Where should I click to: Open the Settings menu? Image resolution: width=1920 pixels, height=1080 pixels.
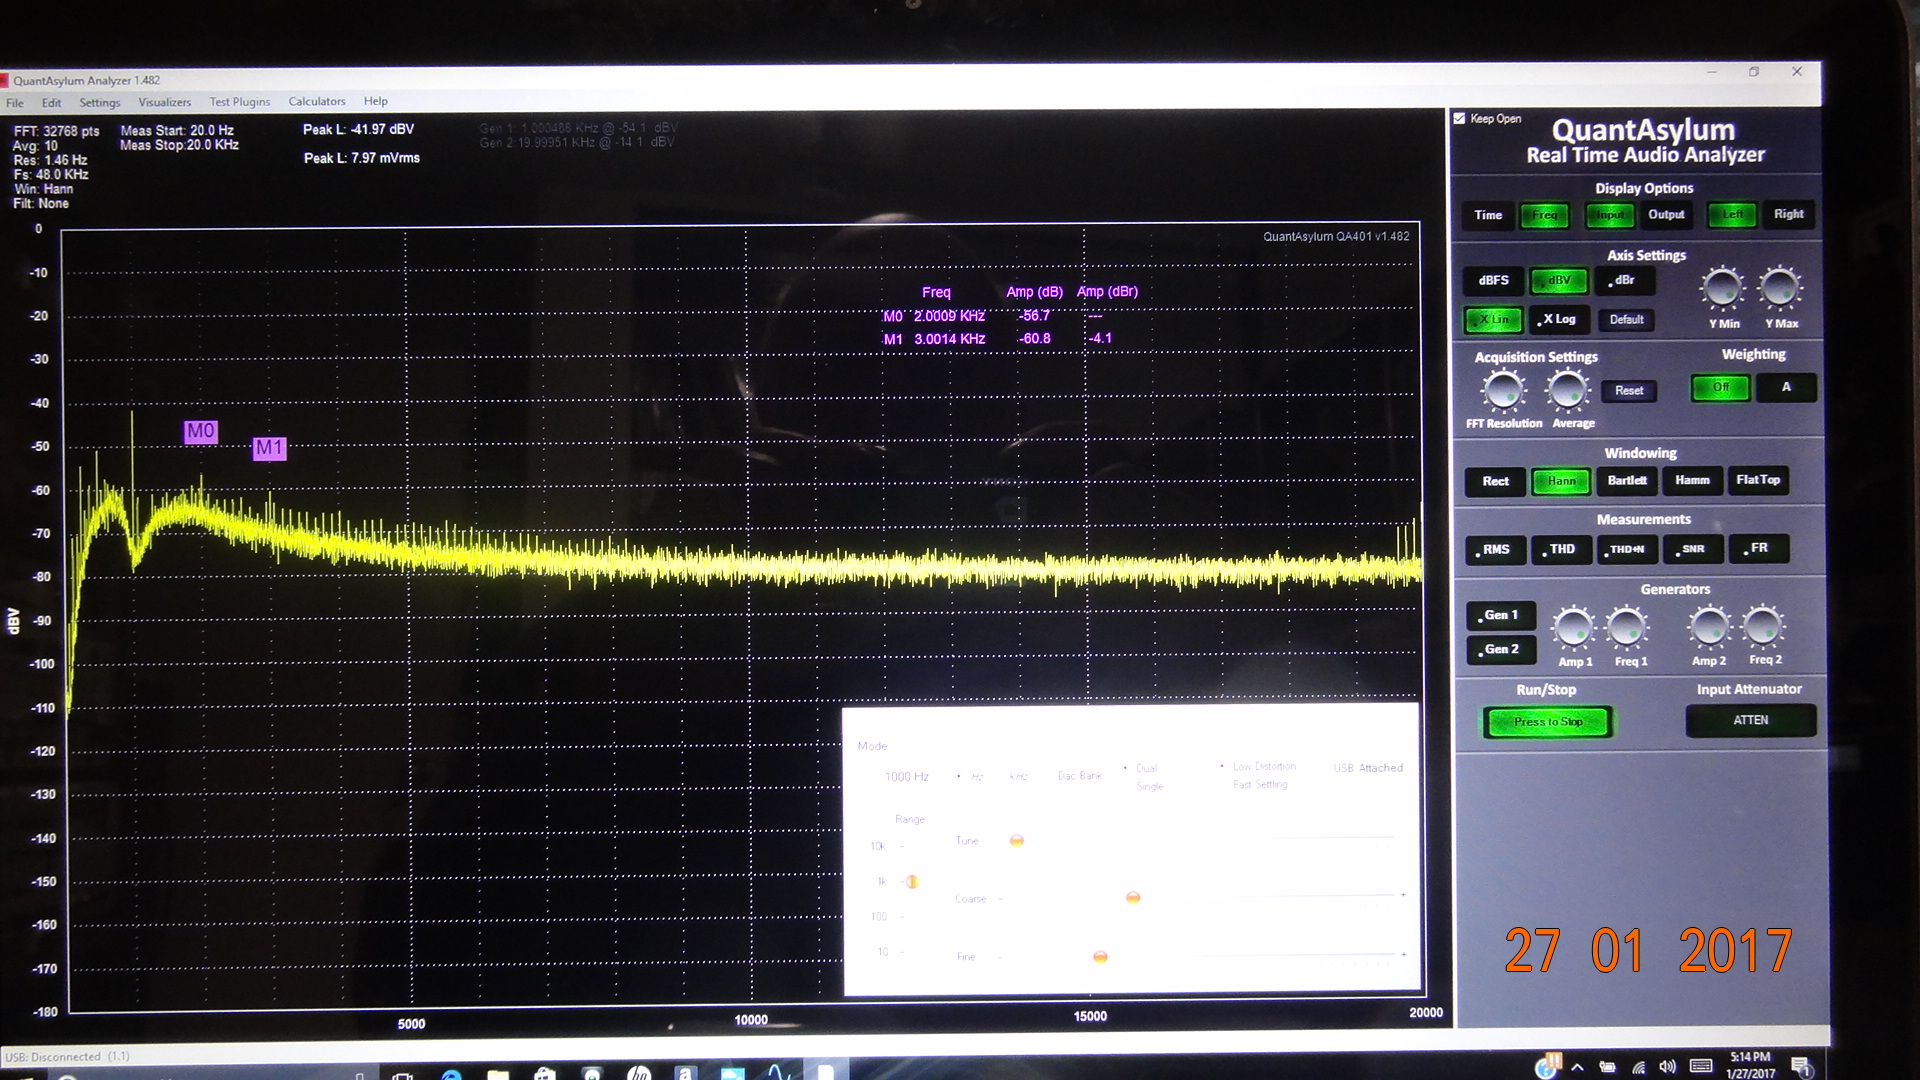tap(100, 103)
